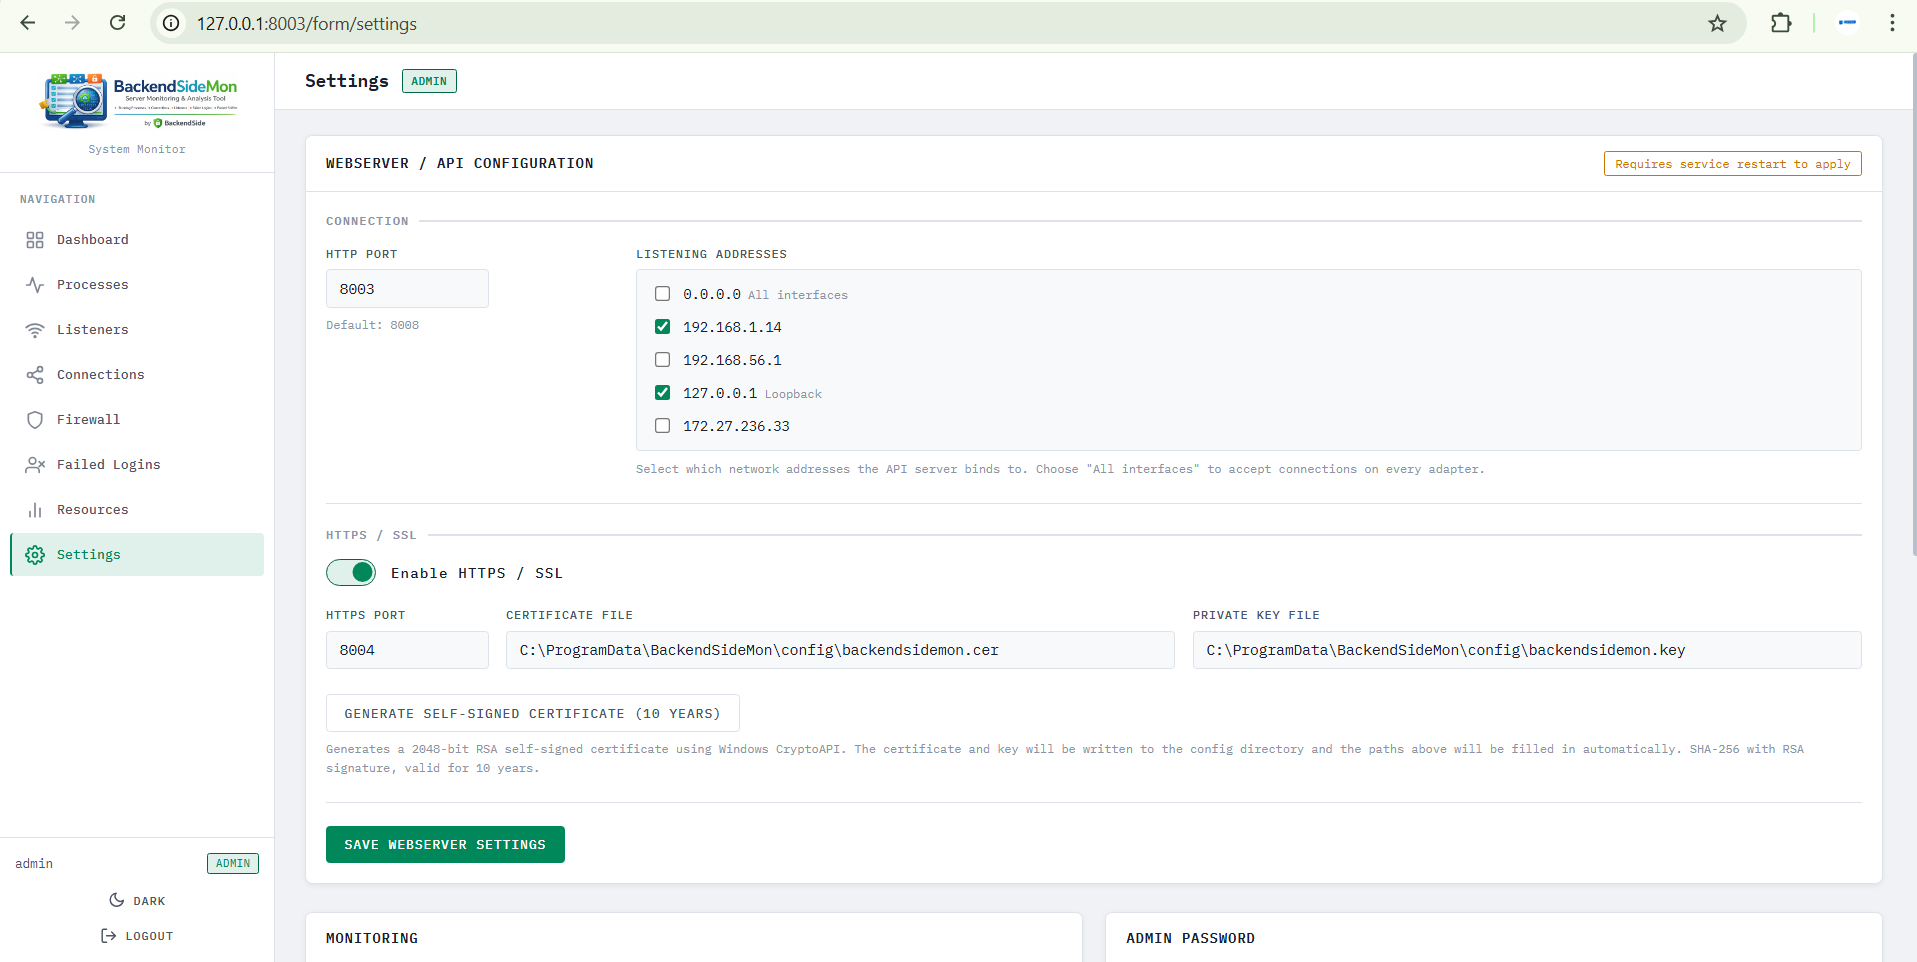Click the Firewall shield icon

coord(35,420)
